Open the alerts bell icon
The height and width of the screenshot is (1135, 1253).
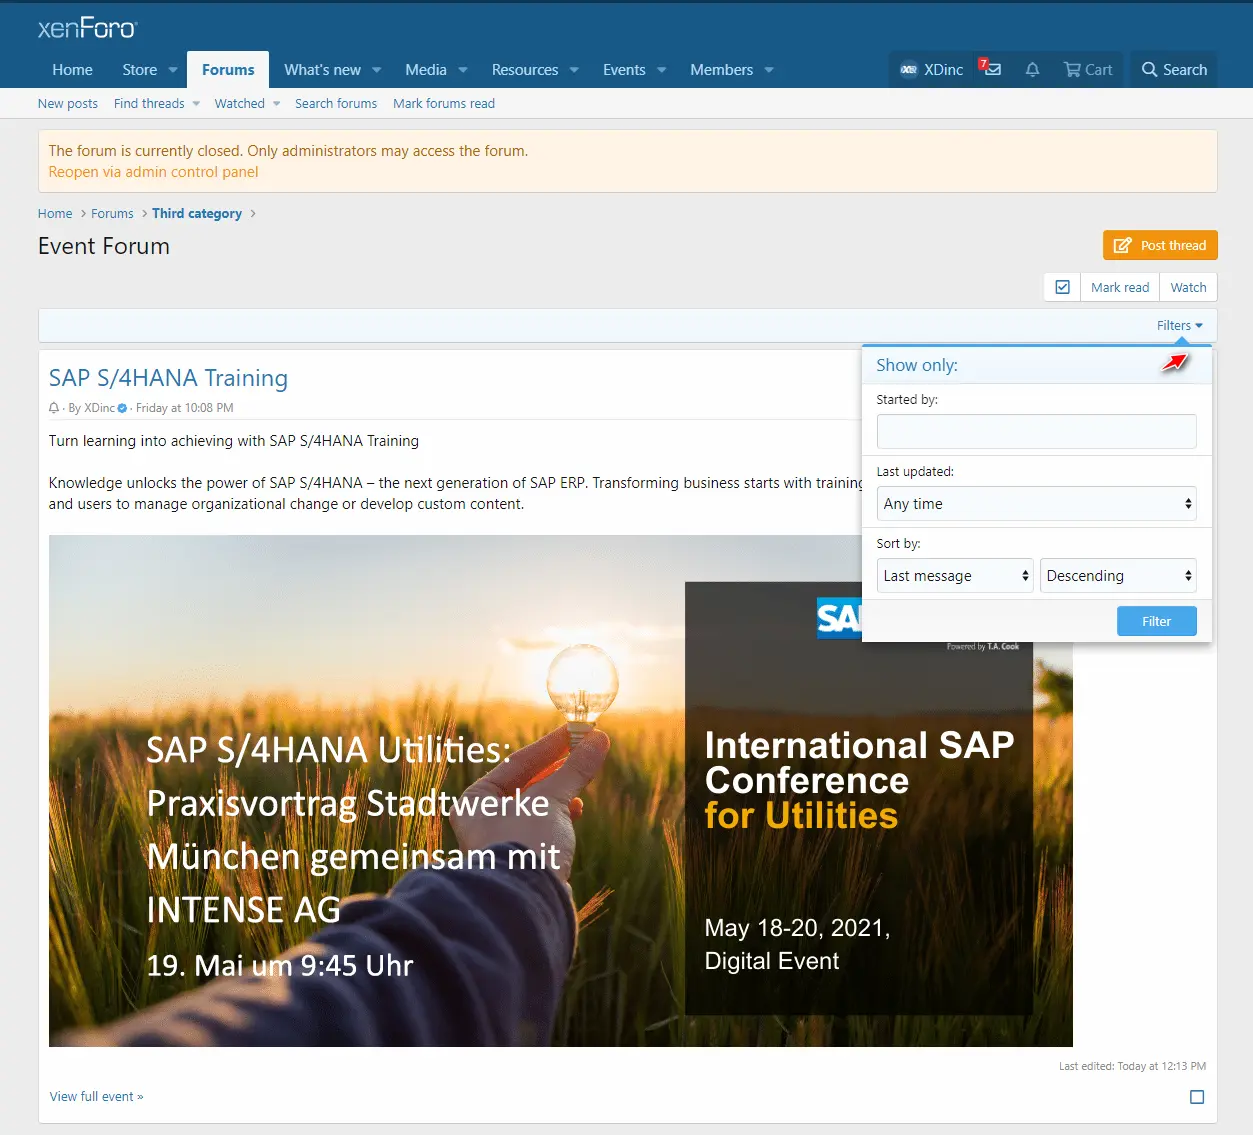[1032, 70]
